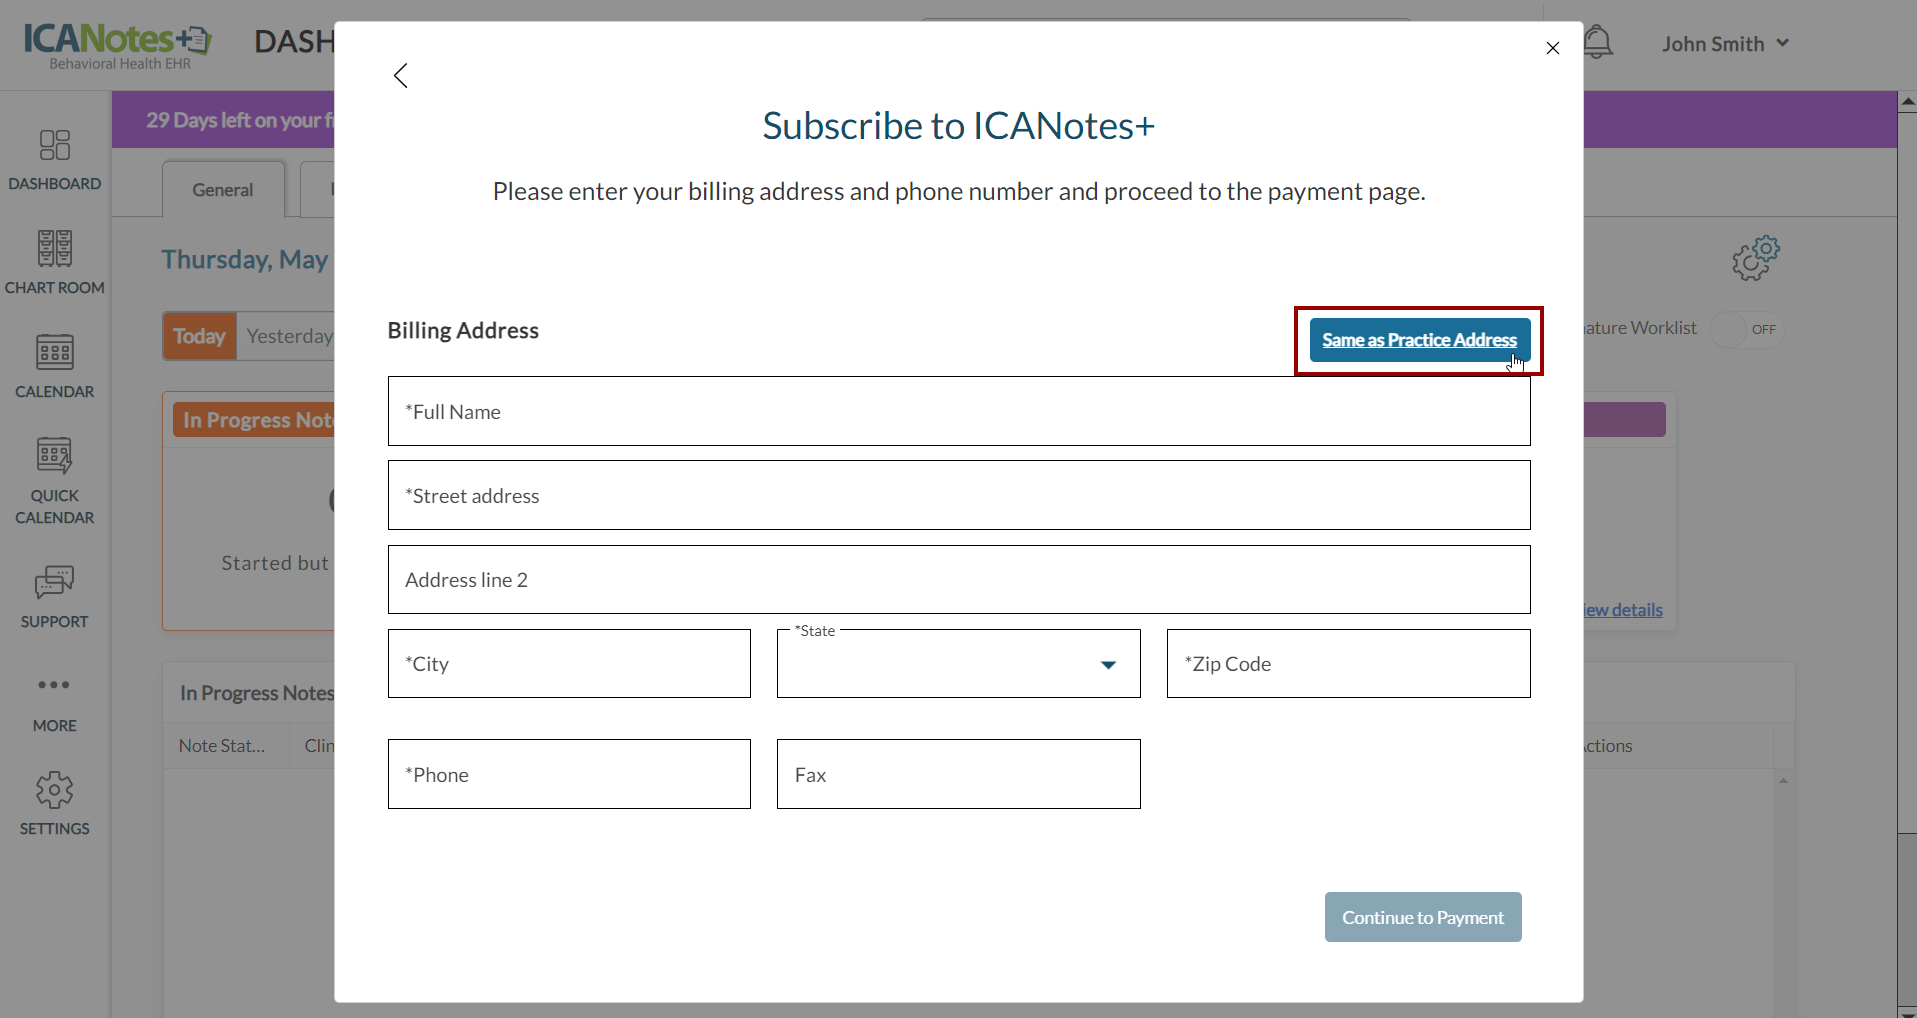The height and width of the screenshot is (1018, 1917).
Task: Expand the State dropdown
Action: click(x=1108, y=665)
